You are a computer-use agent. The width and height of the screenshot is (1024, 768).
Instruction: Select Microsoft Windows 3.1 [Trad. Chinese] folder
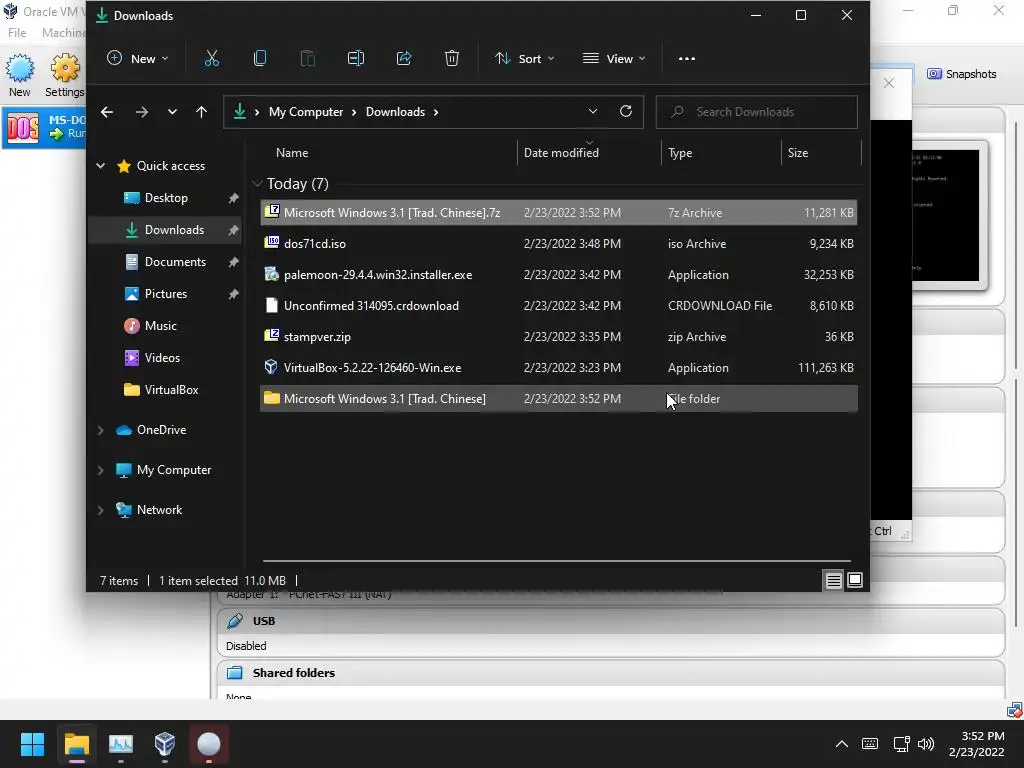[558, 398]
